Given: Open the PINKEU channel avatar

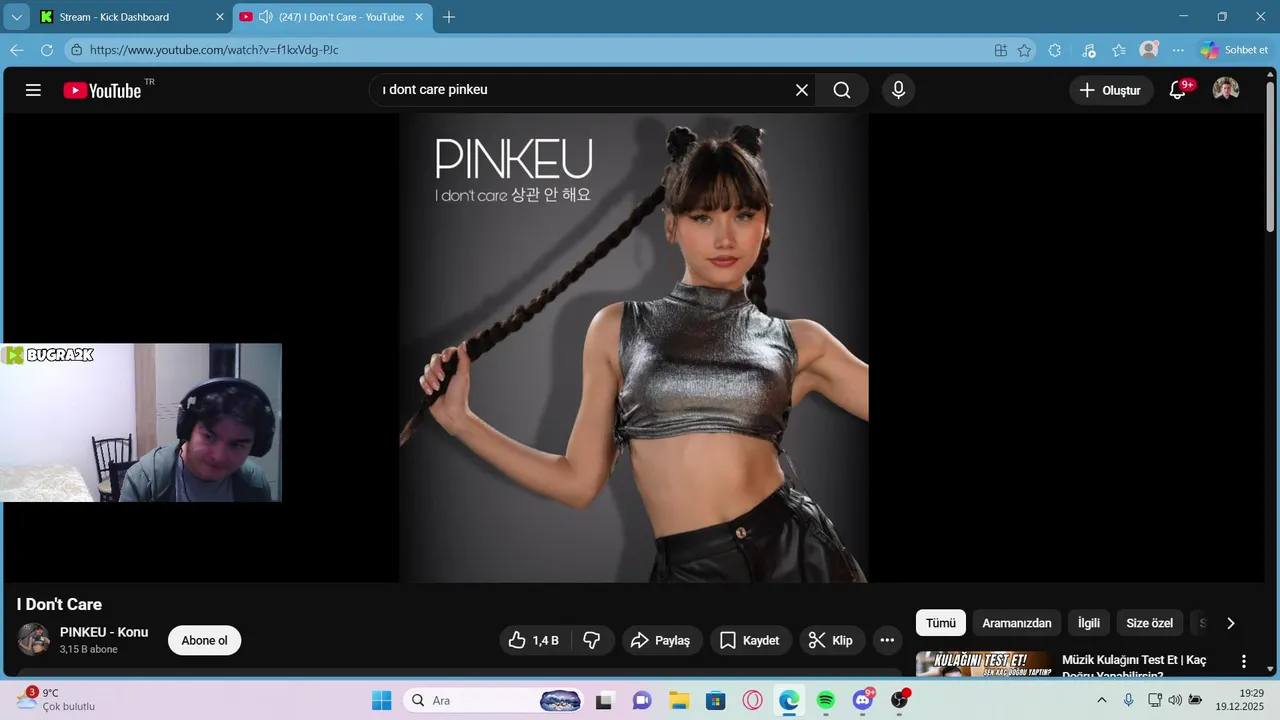Looking at the screenshot, I should click(x=33, y=639).
